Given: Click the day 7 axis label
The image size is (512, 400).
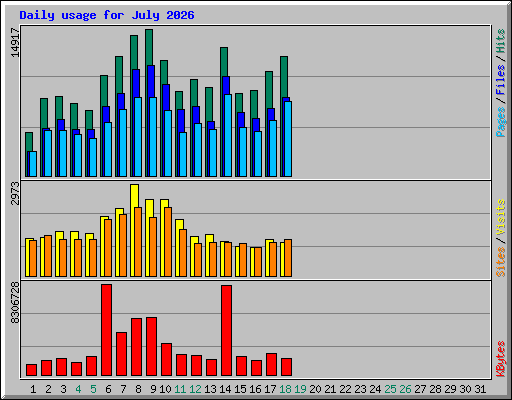Looking at the screenshot, I should 123,389.
